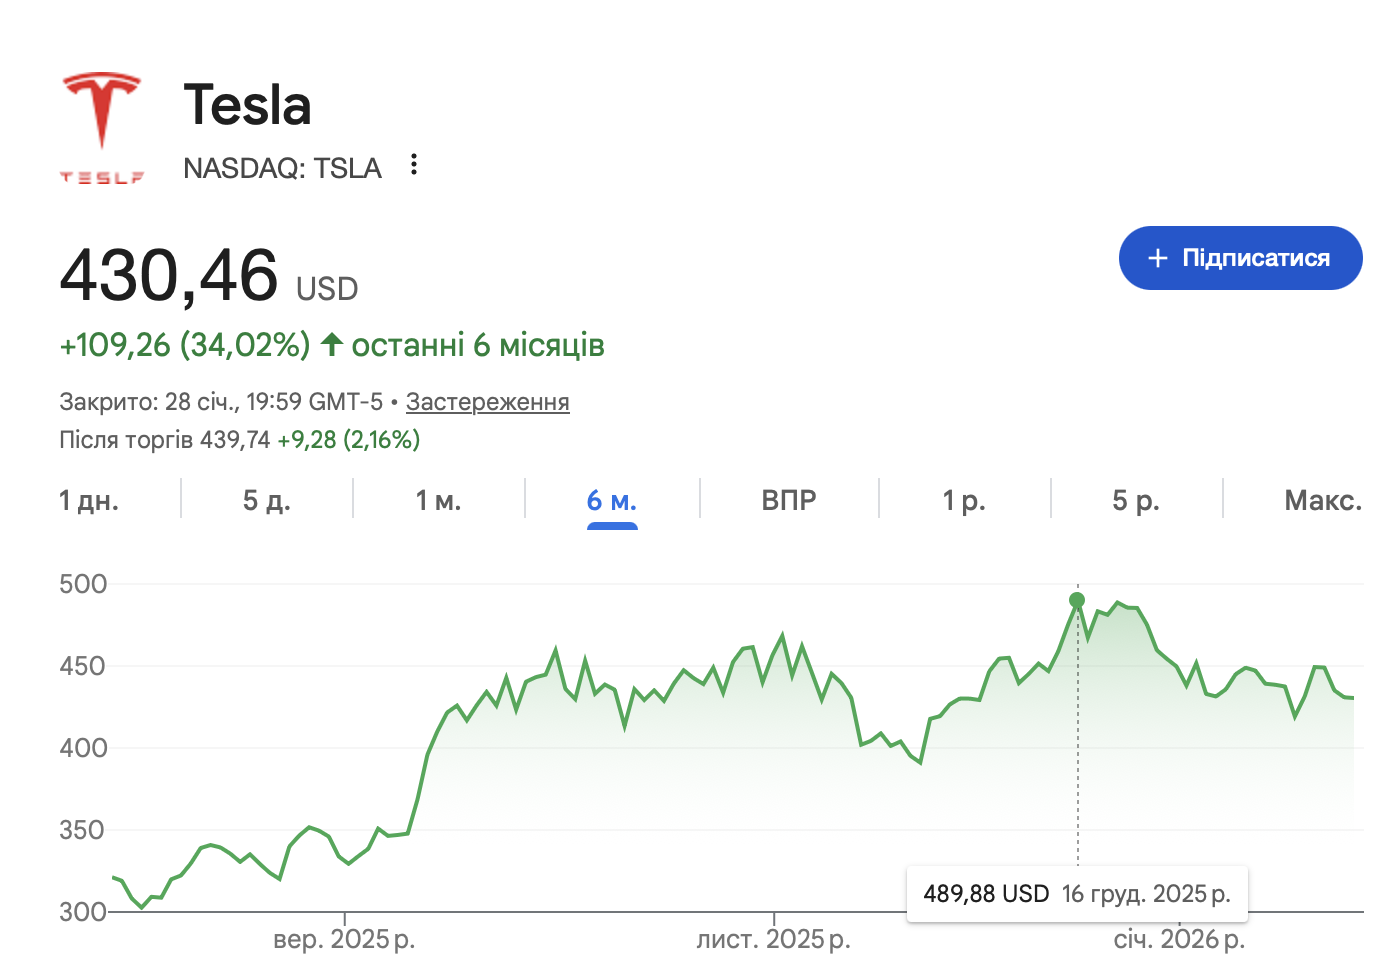The width and height of the screenshot is (1396, 974).
Task: Show the 1 м. chart range
Action: point(438,500)
